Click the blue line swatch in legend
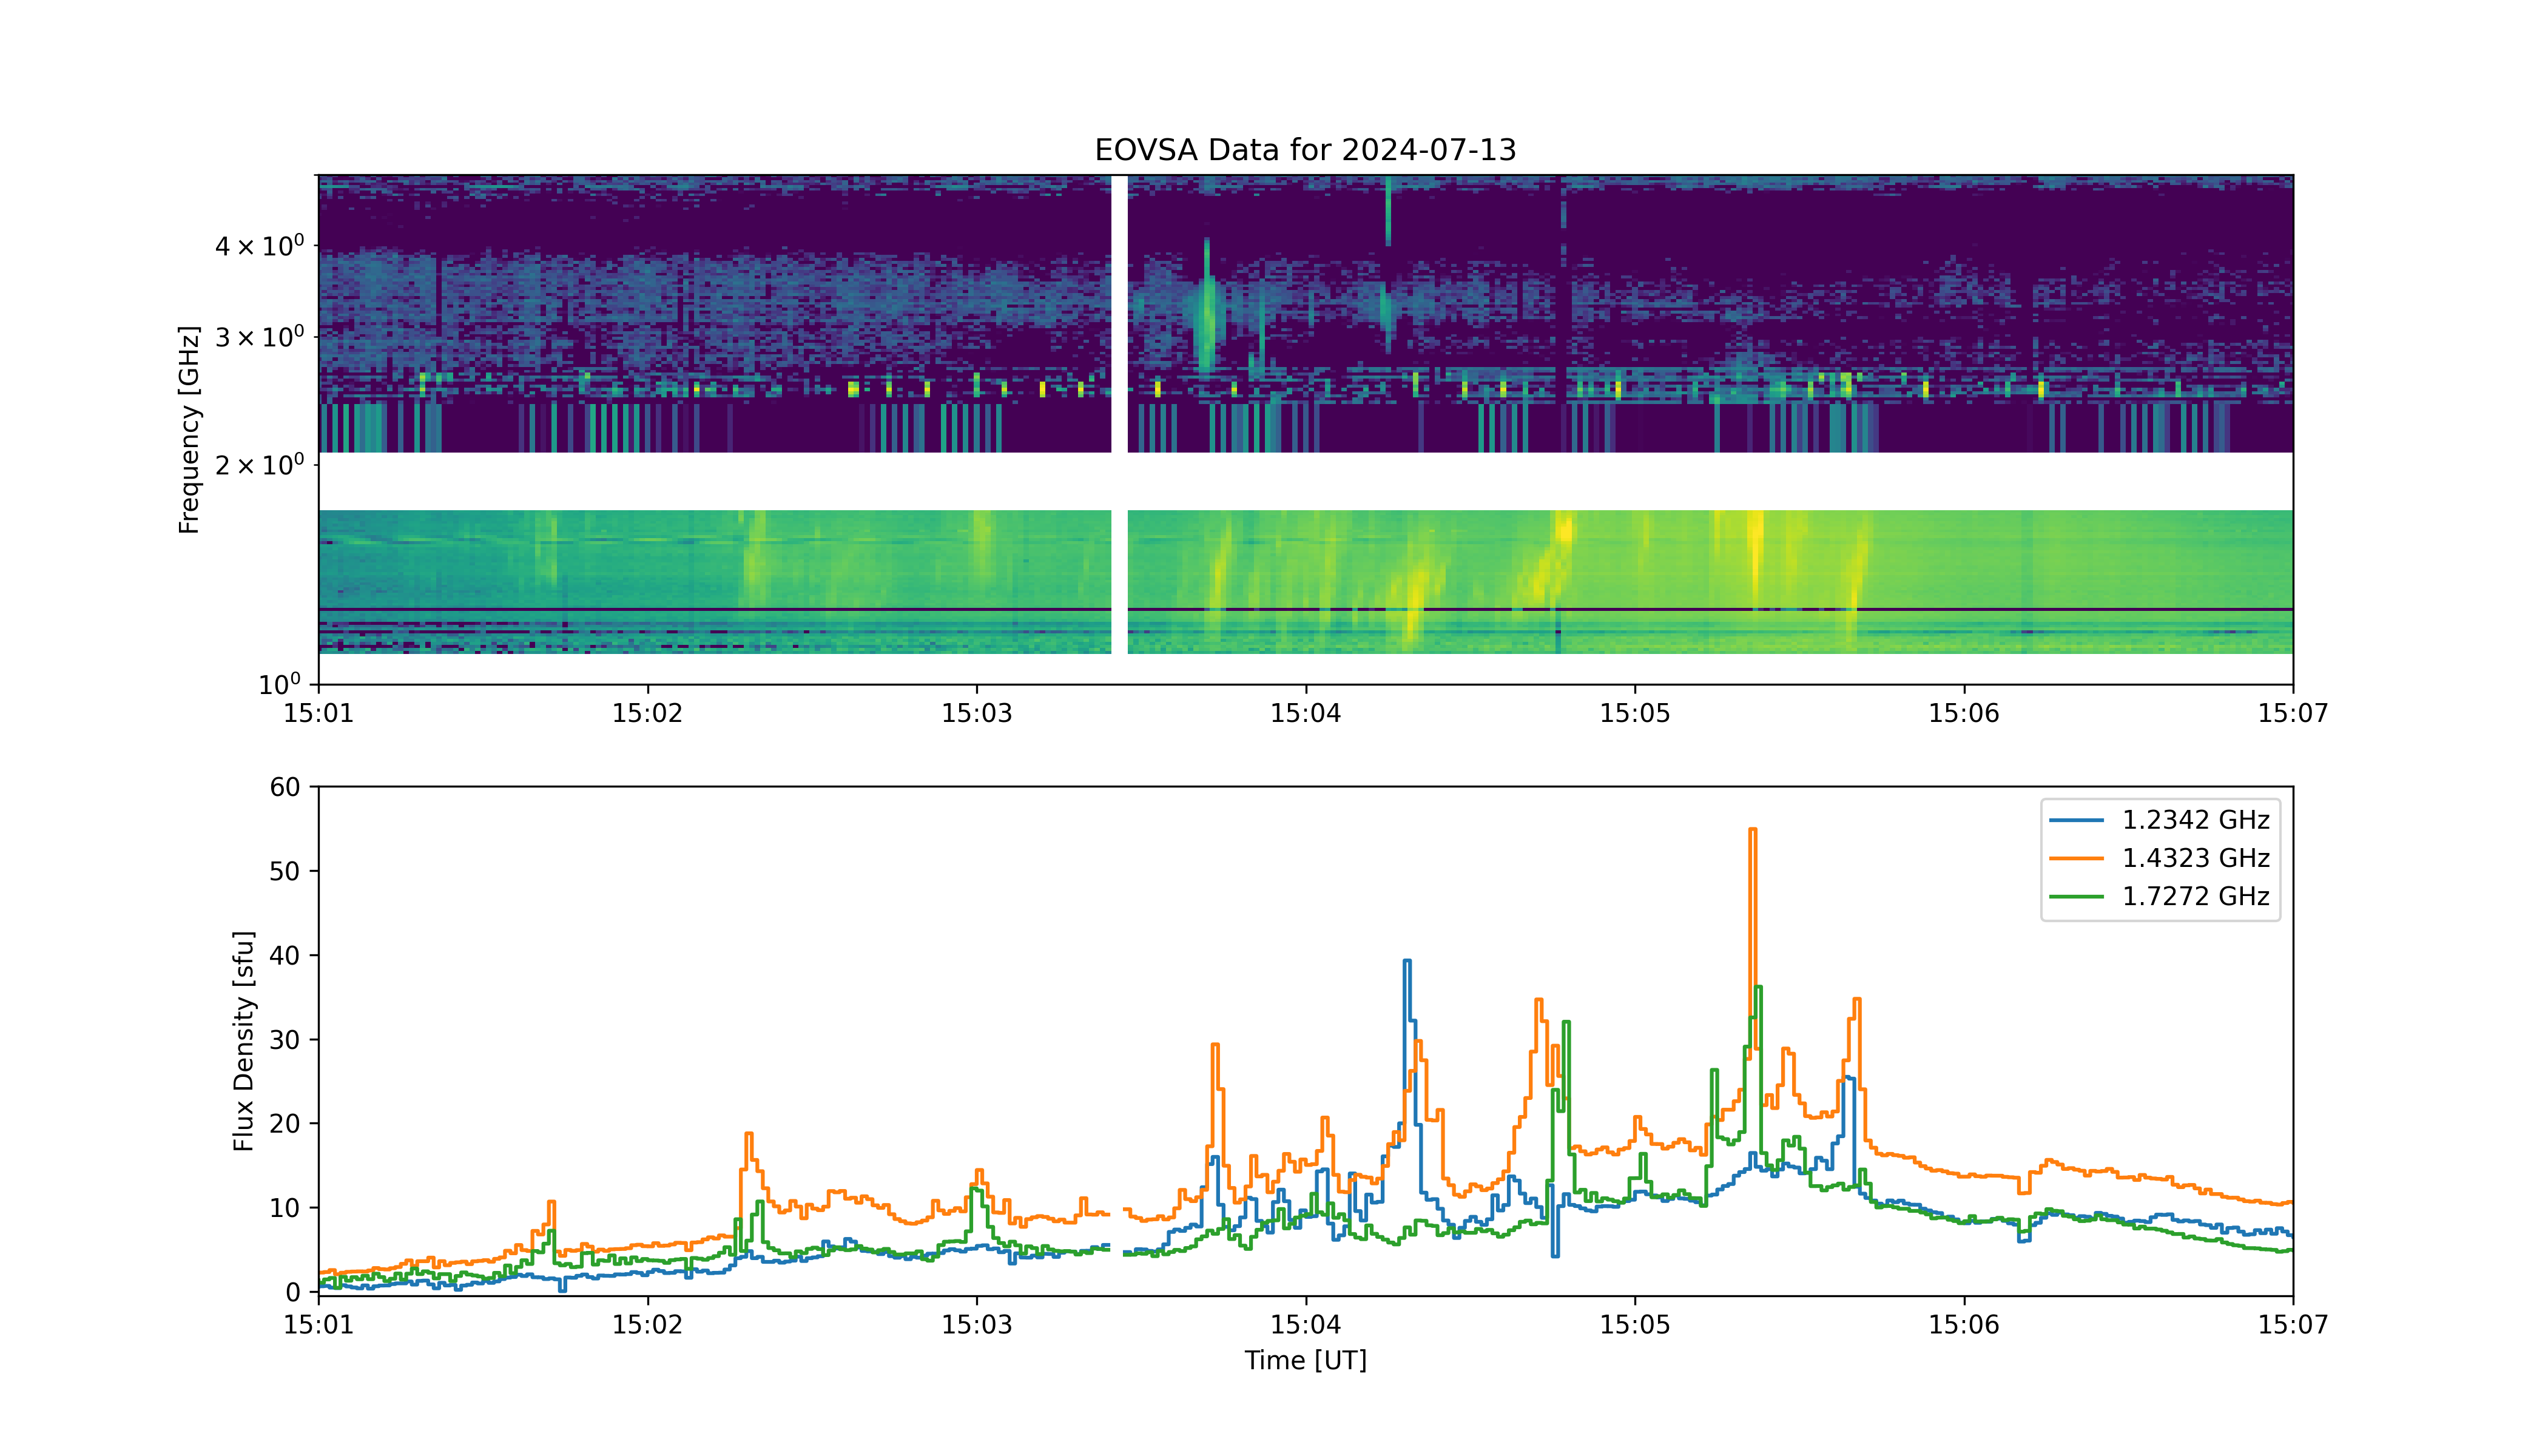This screenshot has height=1456, width=2548. click(x=2077, y=821)
